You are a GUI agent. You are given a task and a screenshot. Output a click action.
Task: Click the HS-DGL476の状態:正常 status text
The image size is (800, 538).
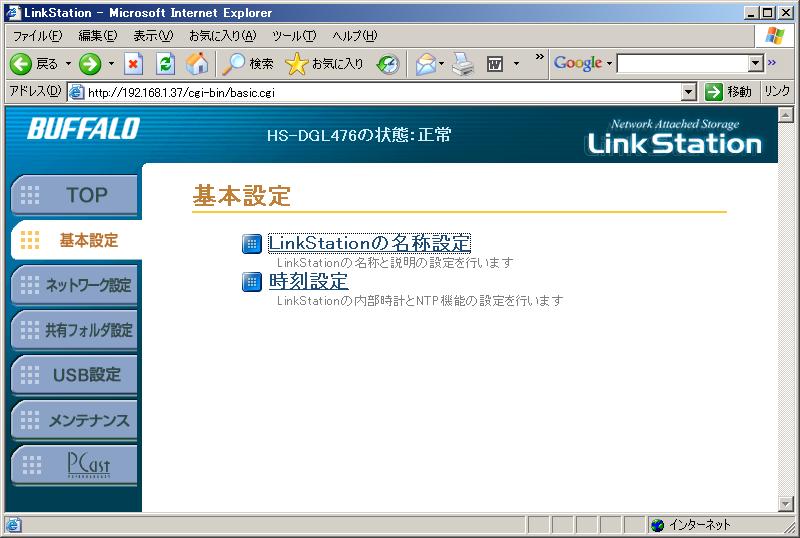tap(359, 135)
